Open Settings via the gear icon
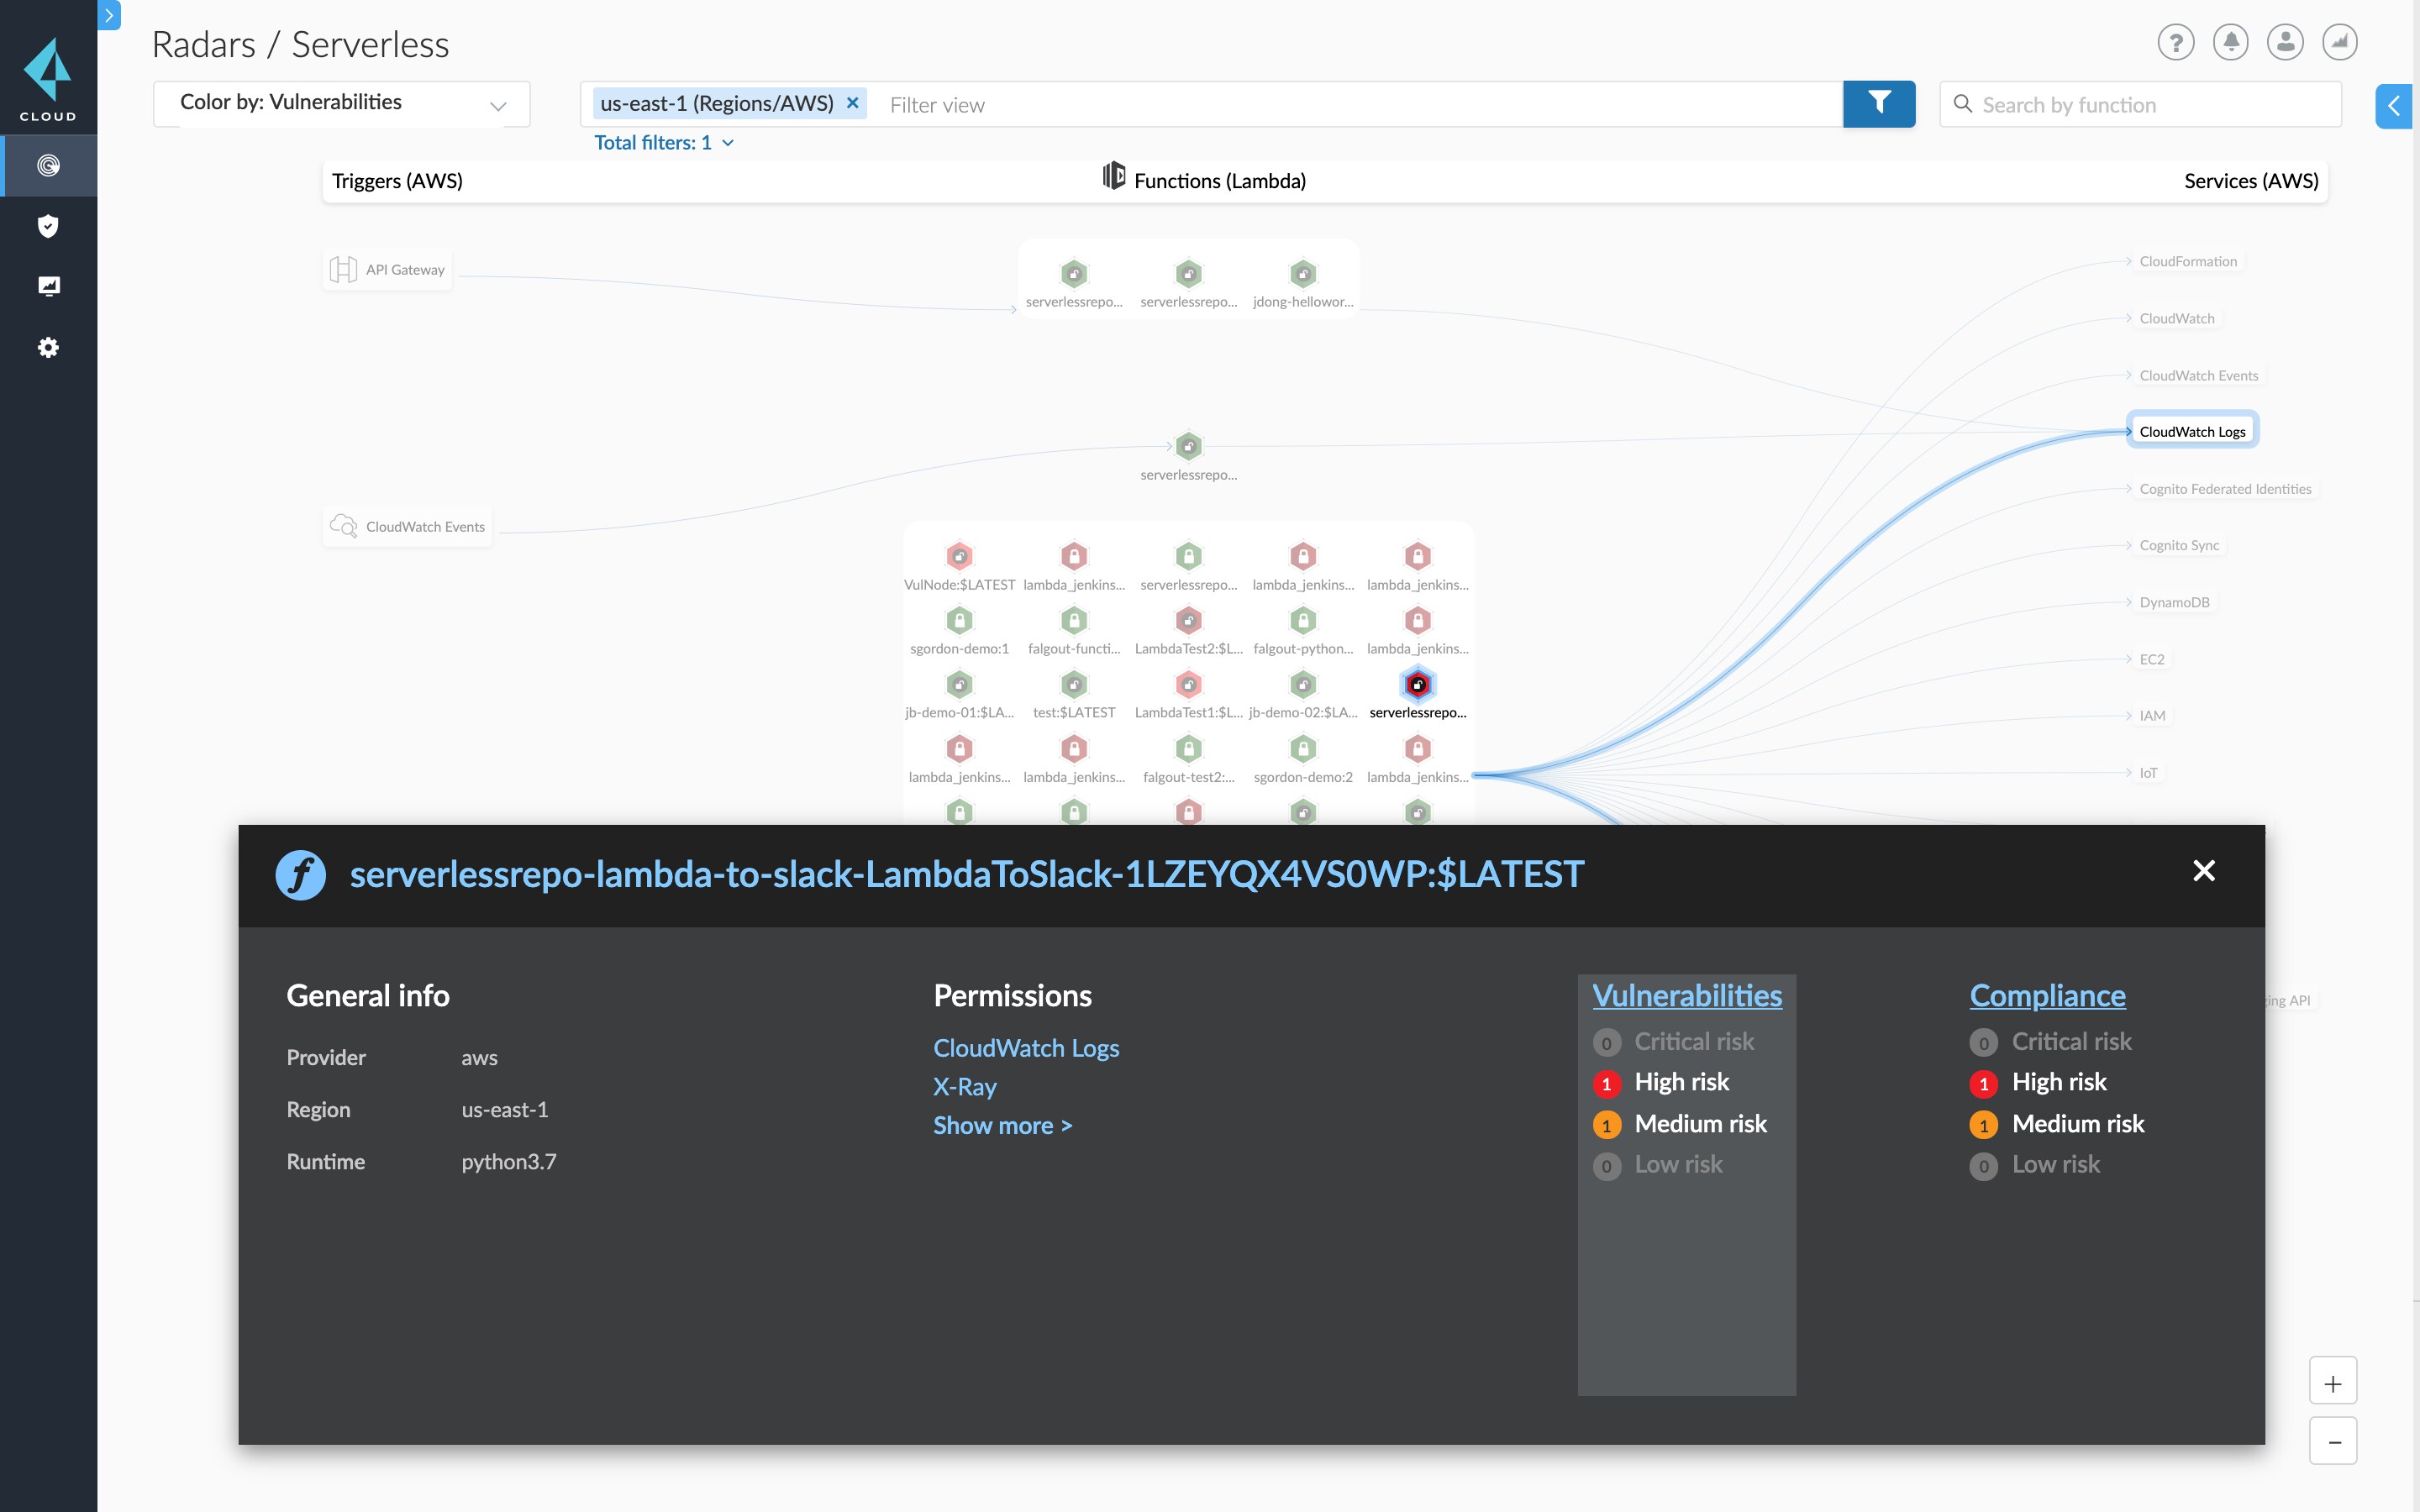 click(x=48, y=347)
